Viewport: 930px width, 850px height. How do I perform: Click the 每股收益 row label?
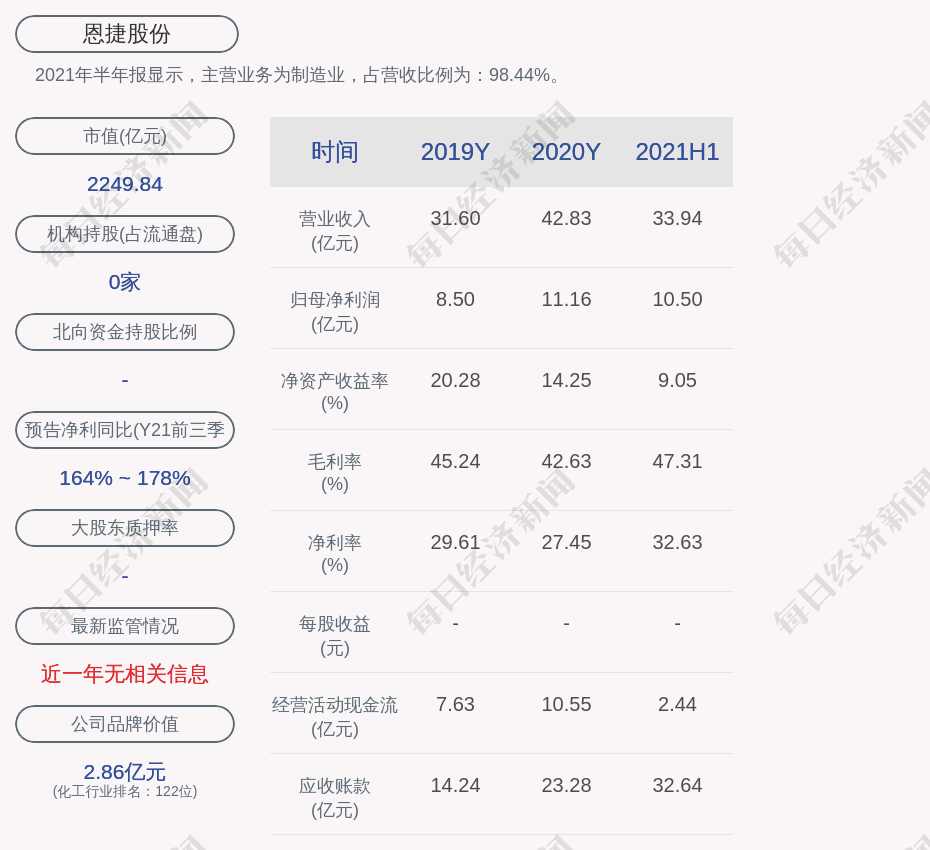335,636
